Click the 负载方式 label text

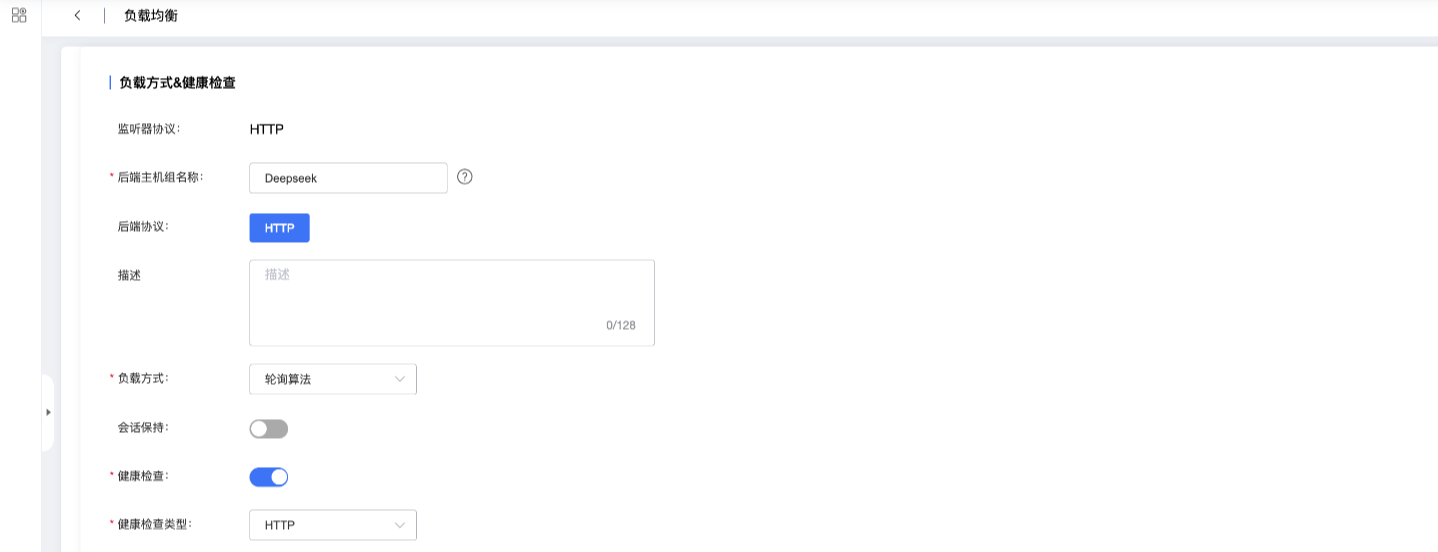tap(143, 378)
